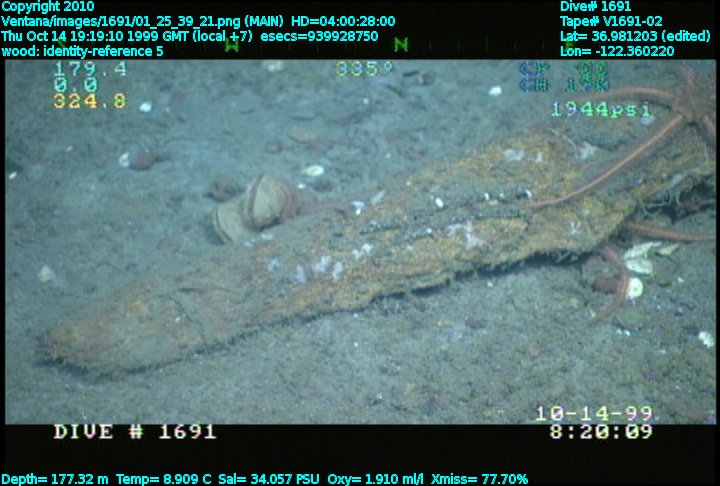The width and height of the screenshot is (720, 486).
Task: Click the 8:20:09 time overlay
Action: click(601, 432)
